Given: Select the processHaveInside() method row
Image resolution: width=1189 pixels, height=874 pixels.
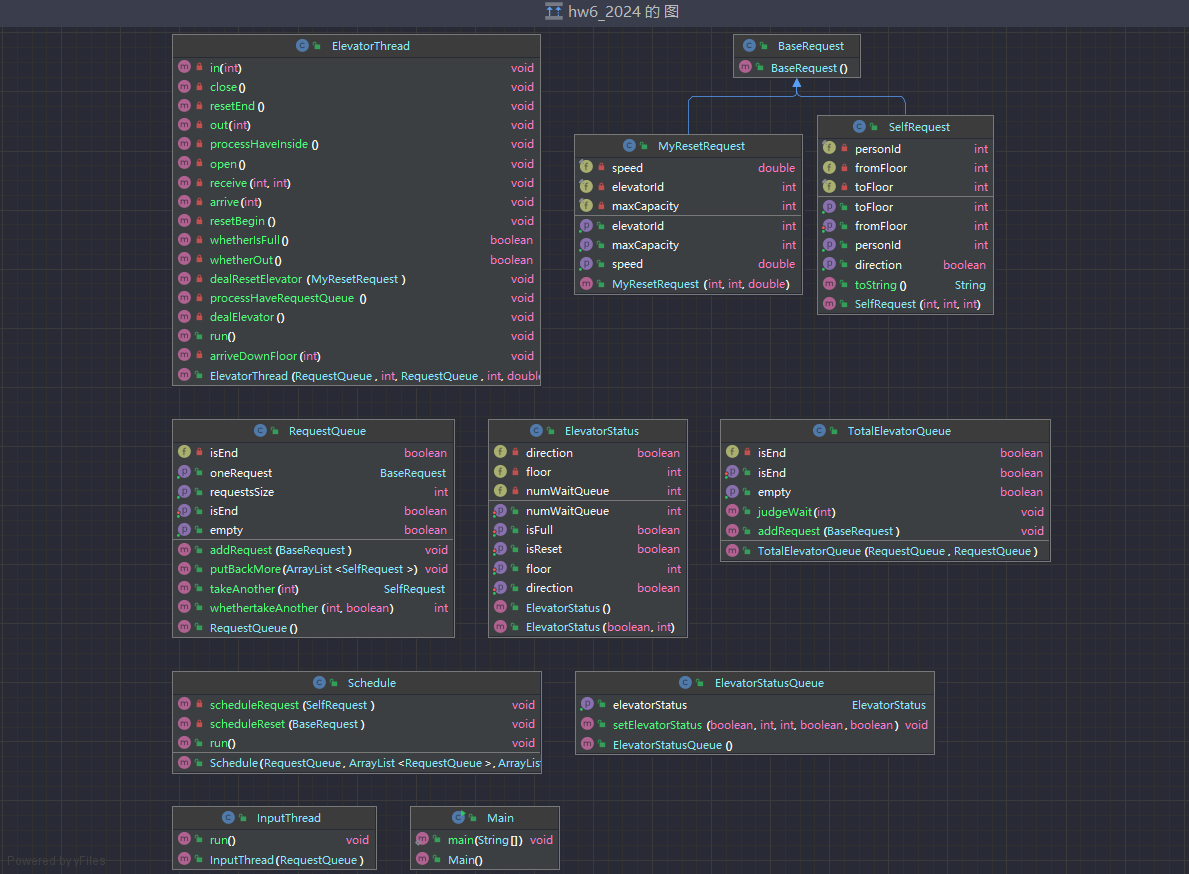Looking at the screenshot, I should click(x=356, y=144).
